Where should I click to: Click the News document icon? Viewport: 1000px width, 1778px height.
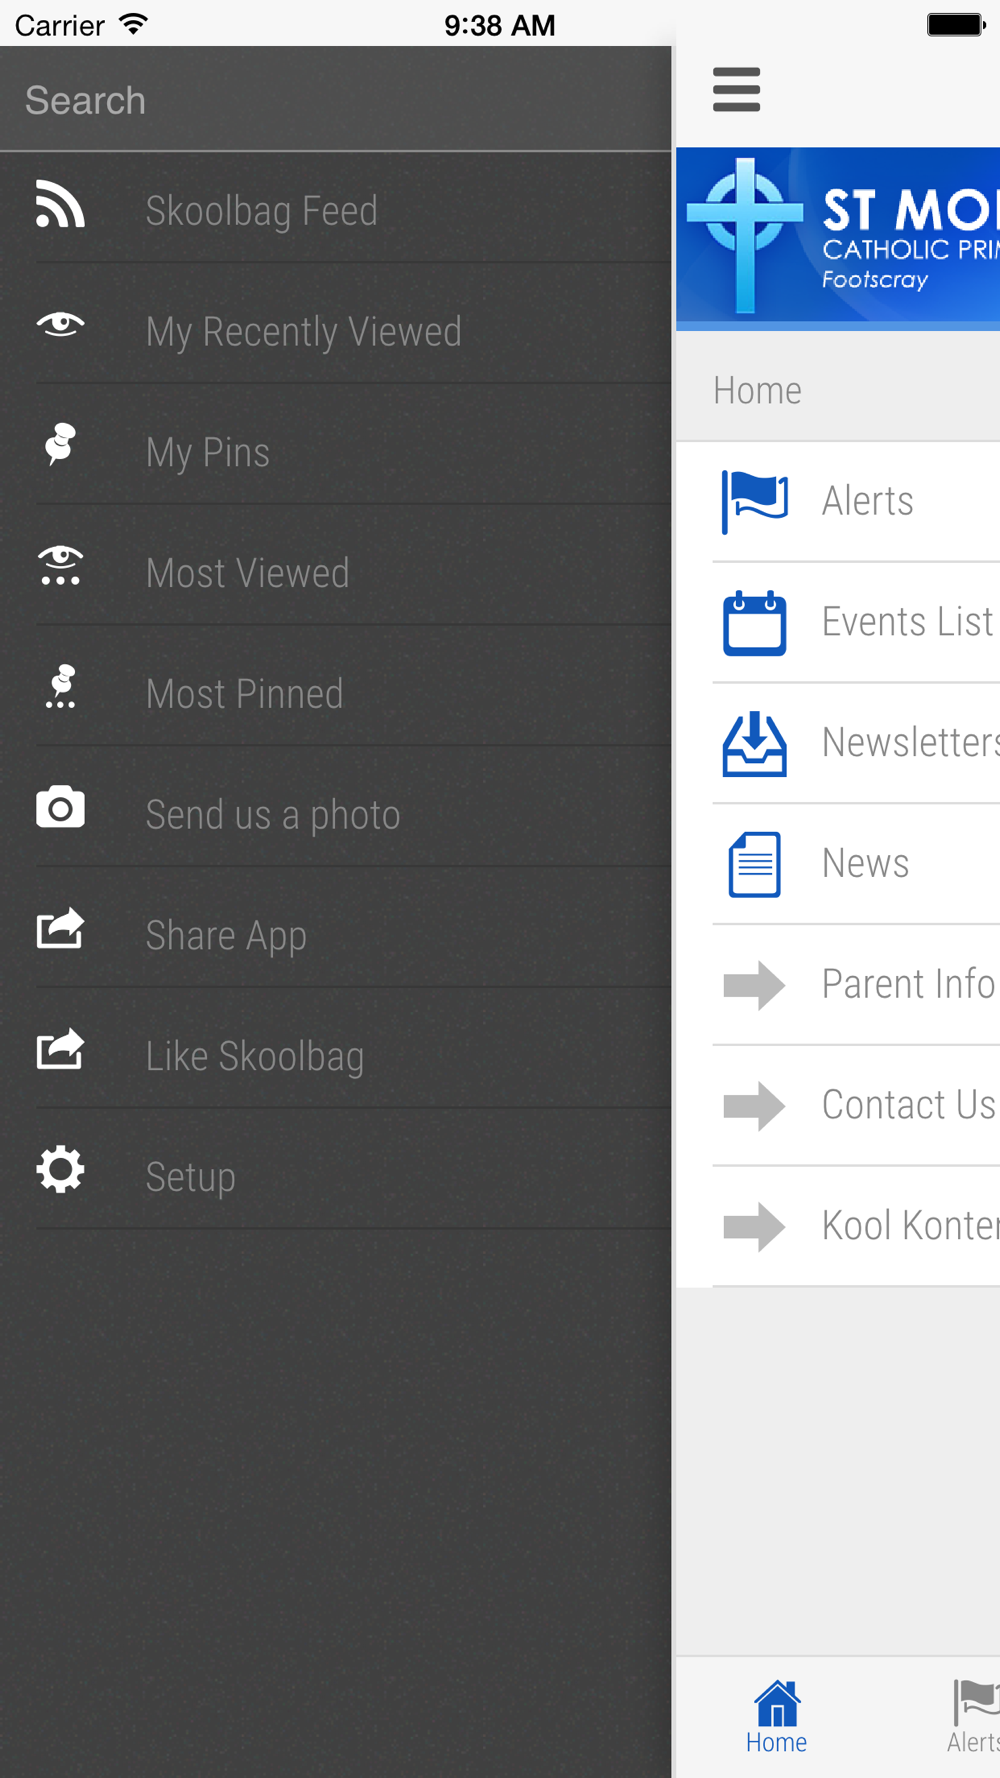pyautogui.click(x=754, y=865)
